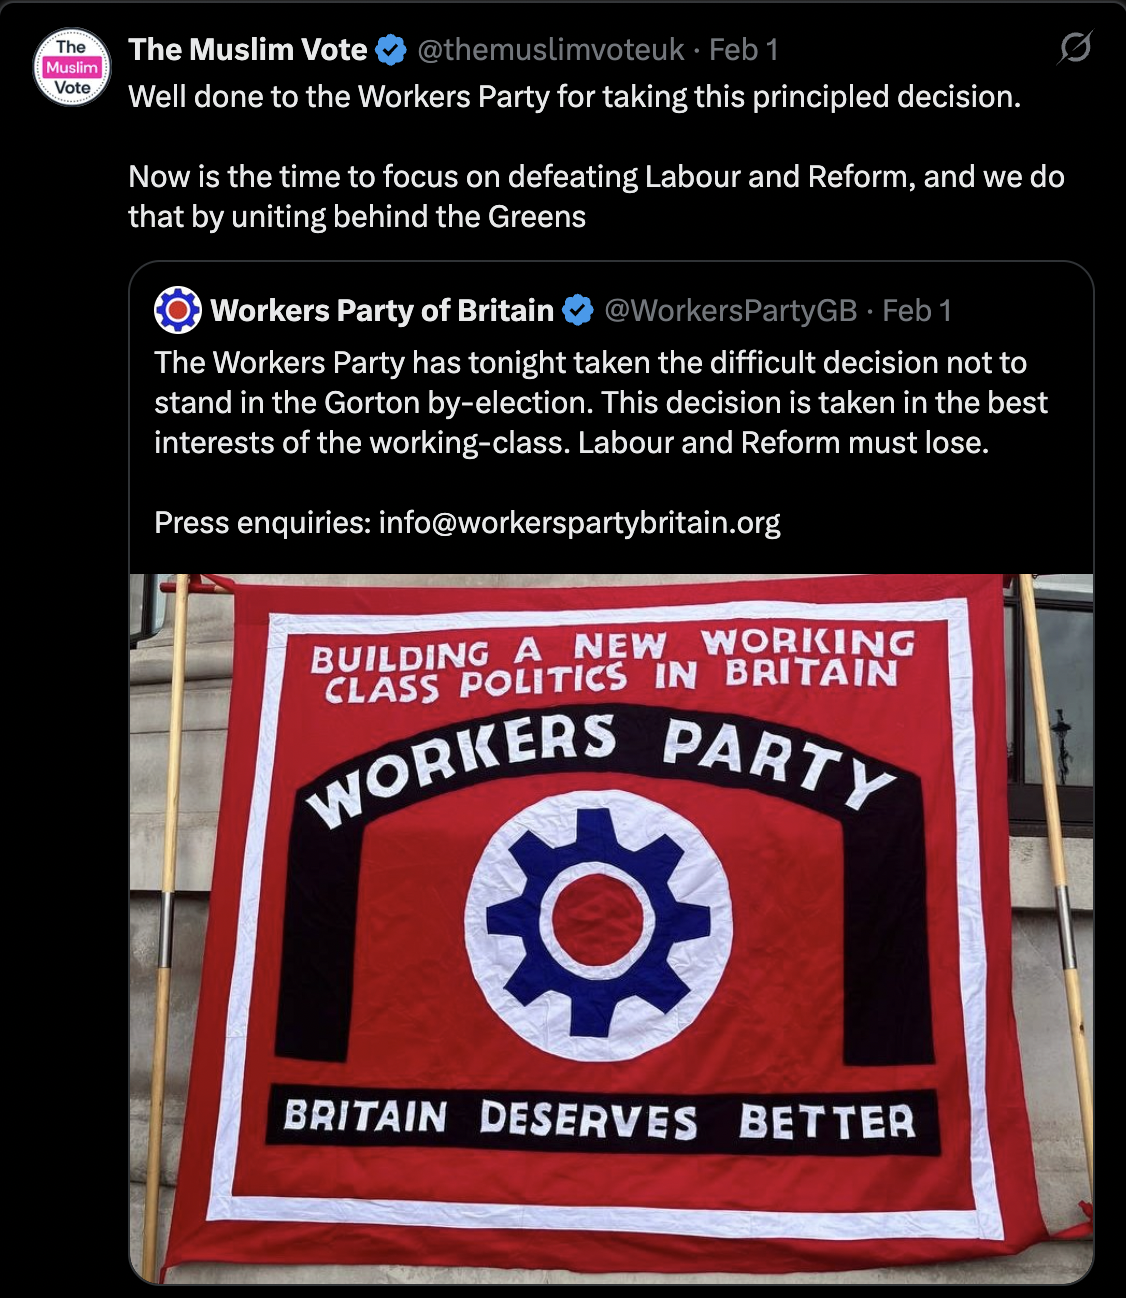1126x1298 pixels.
Task: Click 'Well done to the Workers Party' line
Action: [575, 97]
